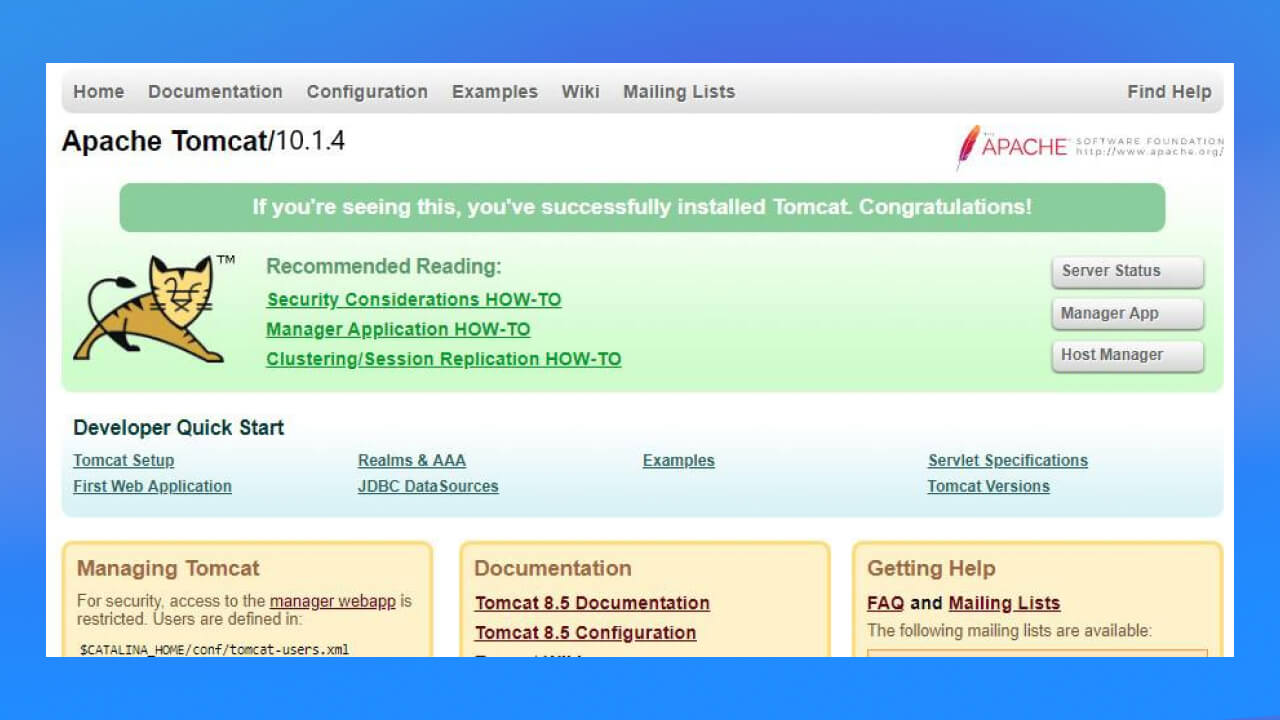
Task: Open Mailing Lists in the navigation bar
Action: point(679,92)
